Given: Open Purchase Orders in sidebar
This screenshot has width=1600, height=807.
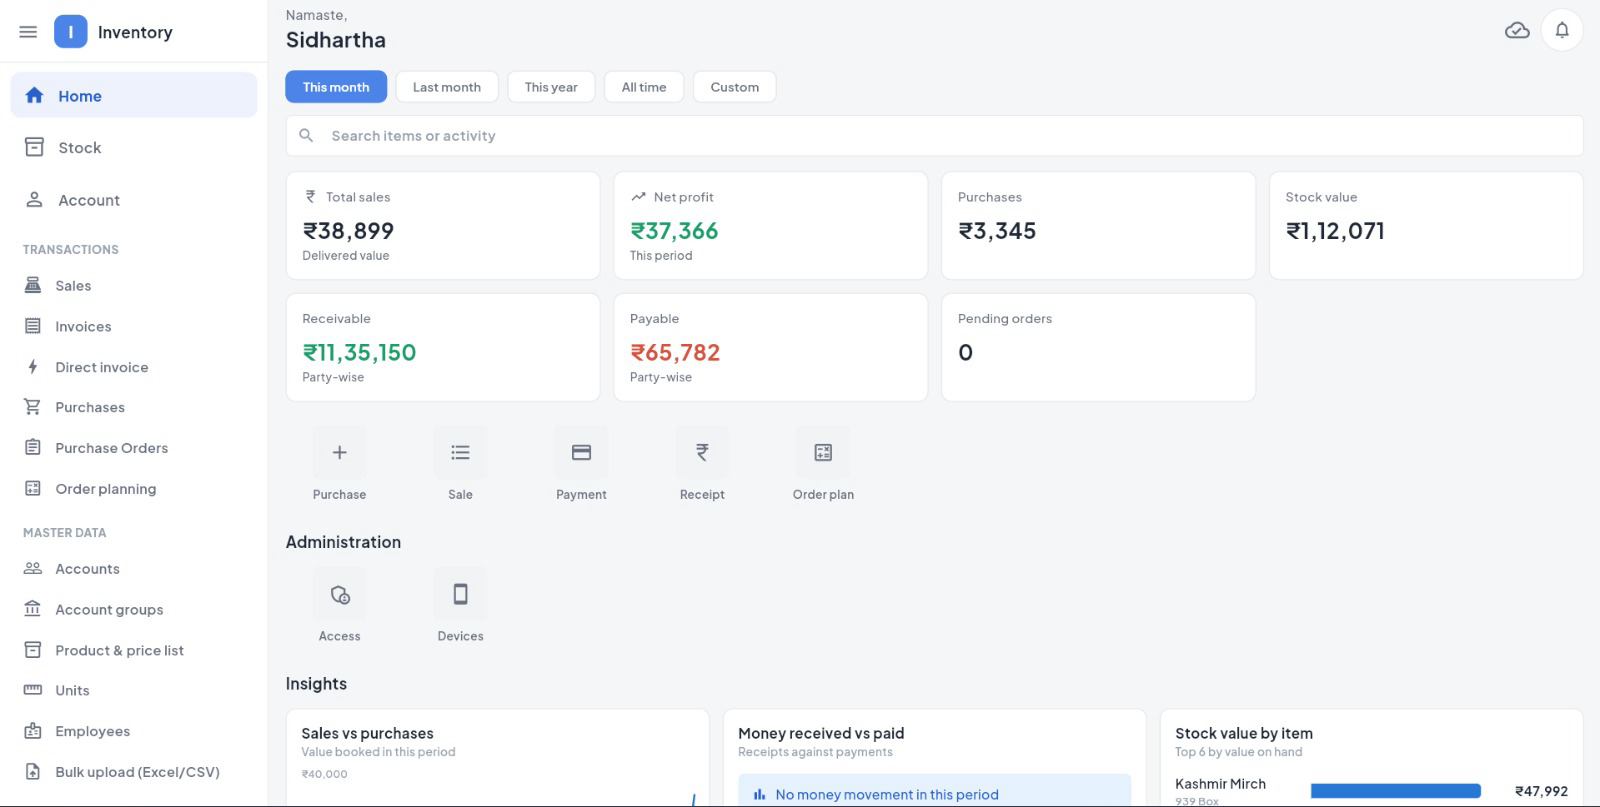Looking at the screenshot, I should pyautogui.click(x=134, y=448).
